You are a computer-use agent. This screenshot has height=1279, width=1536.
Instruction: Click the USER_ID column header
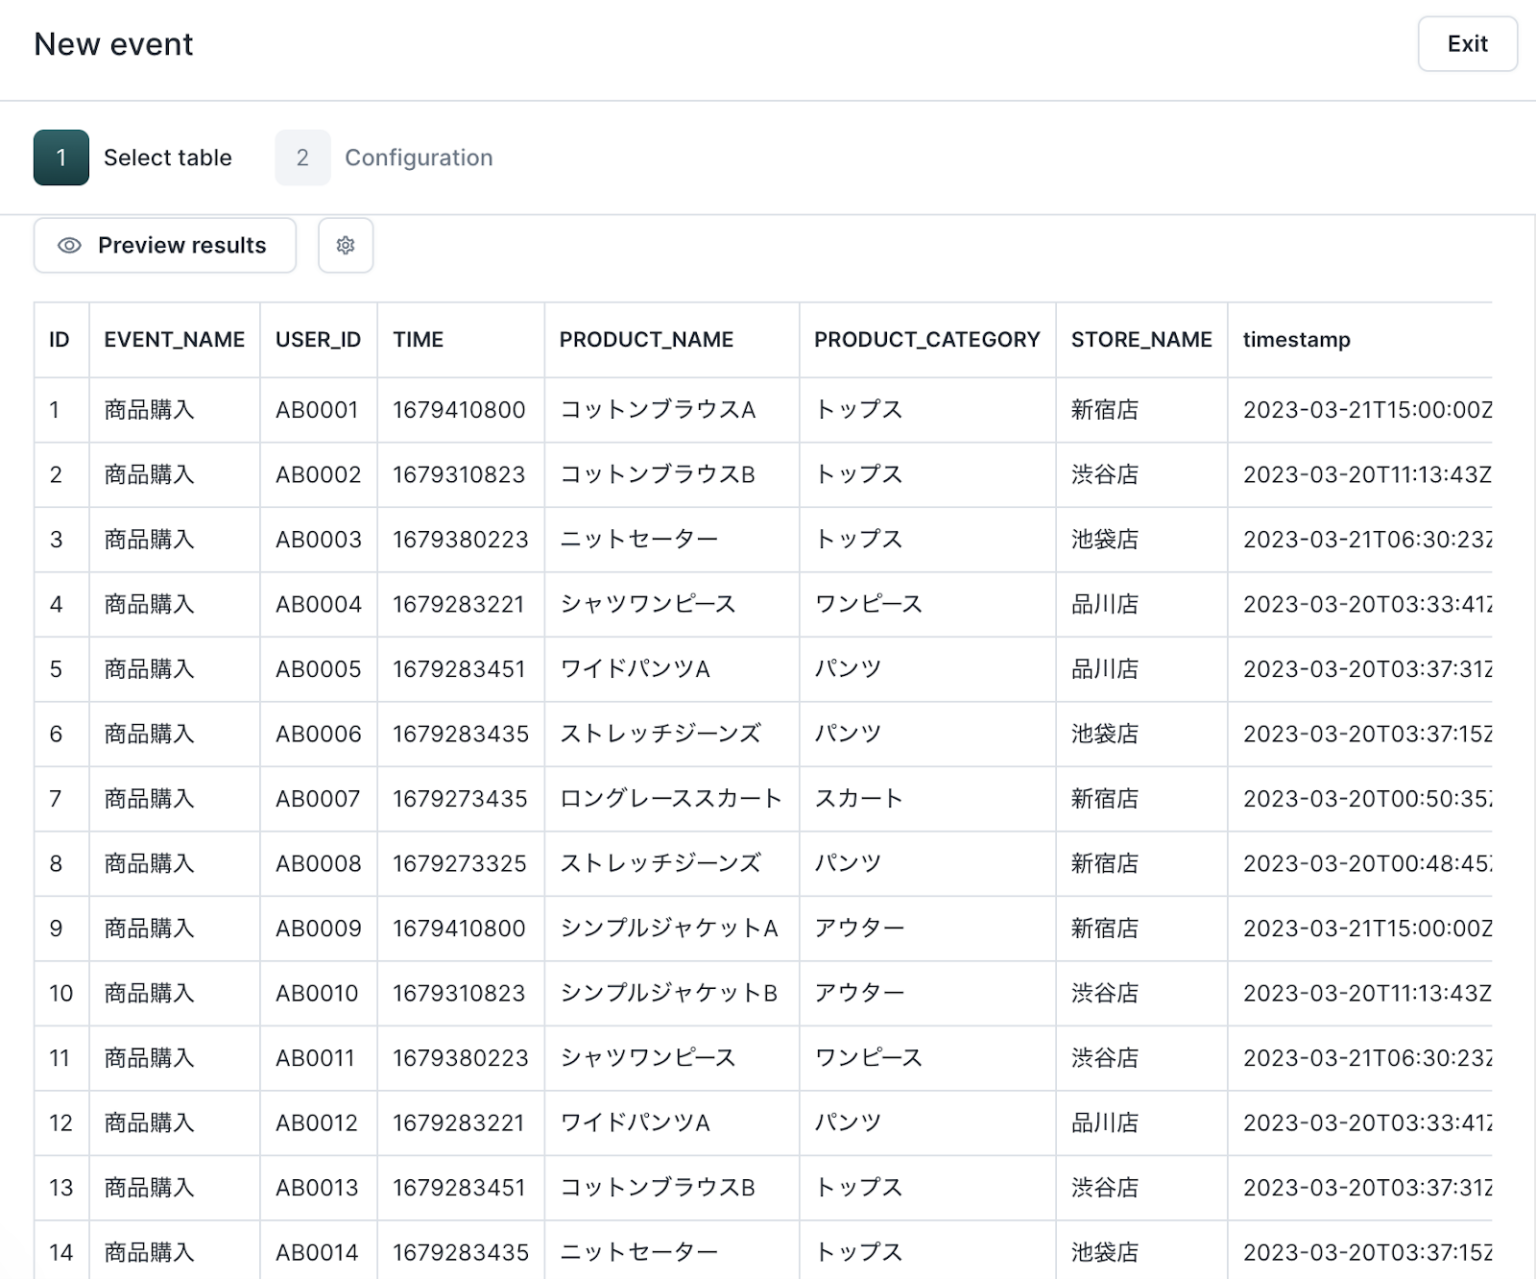click(318, 340)
